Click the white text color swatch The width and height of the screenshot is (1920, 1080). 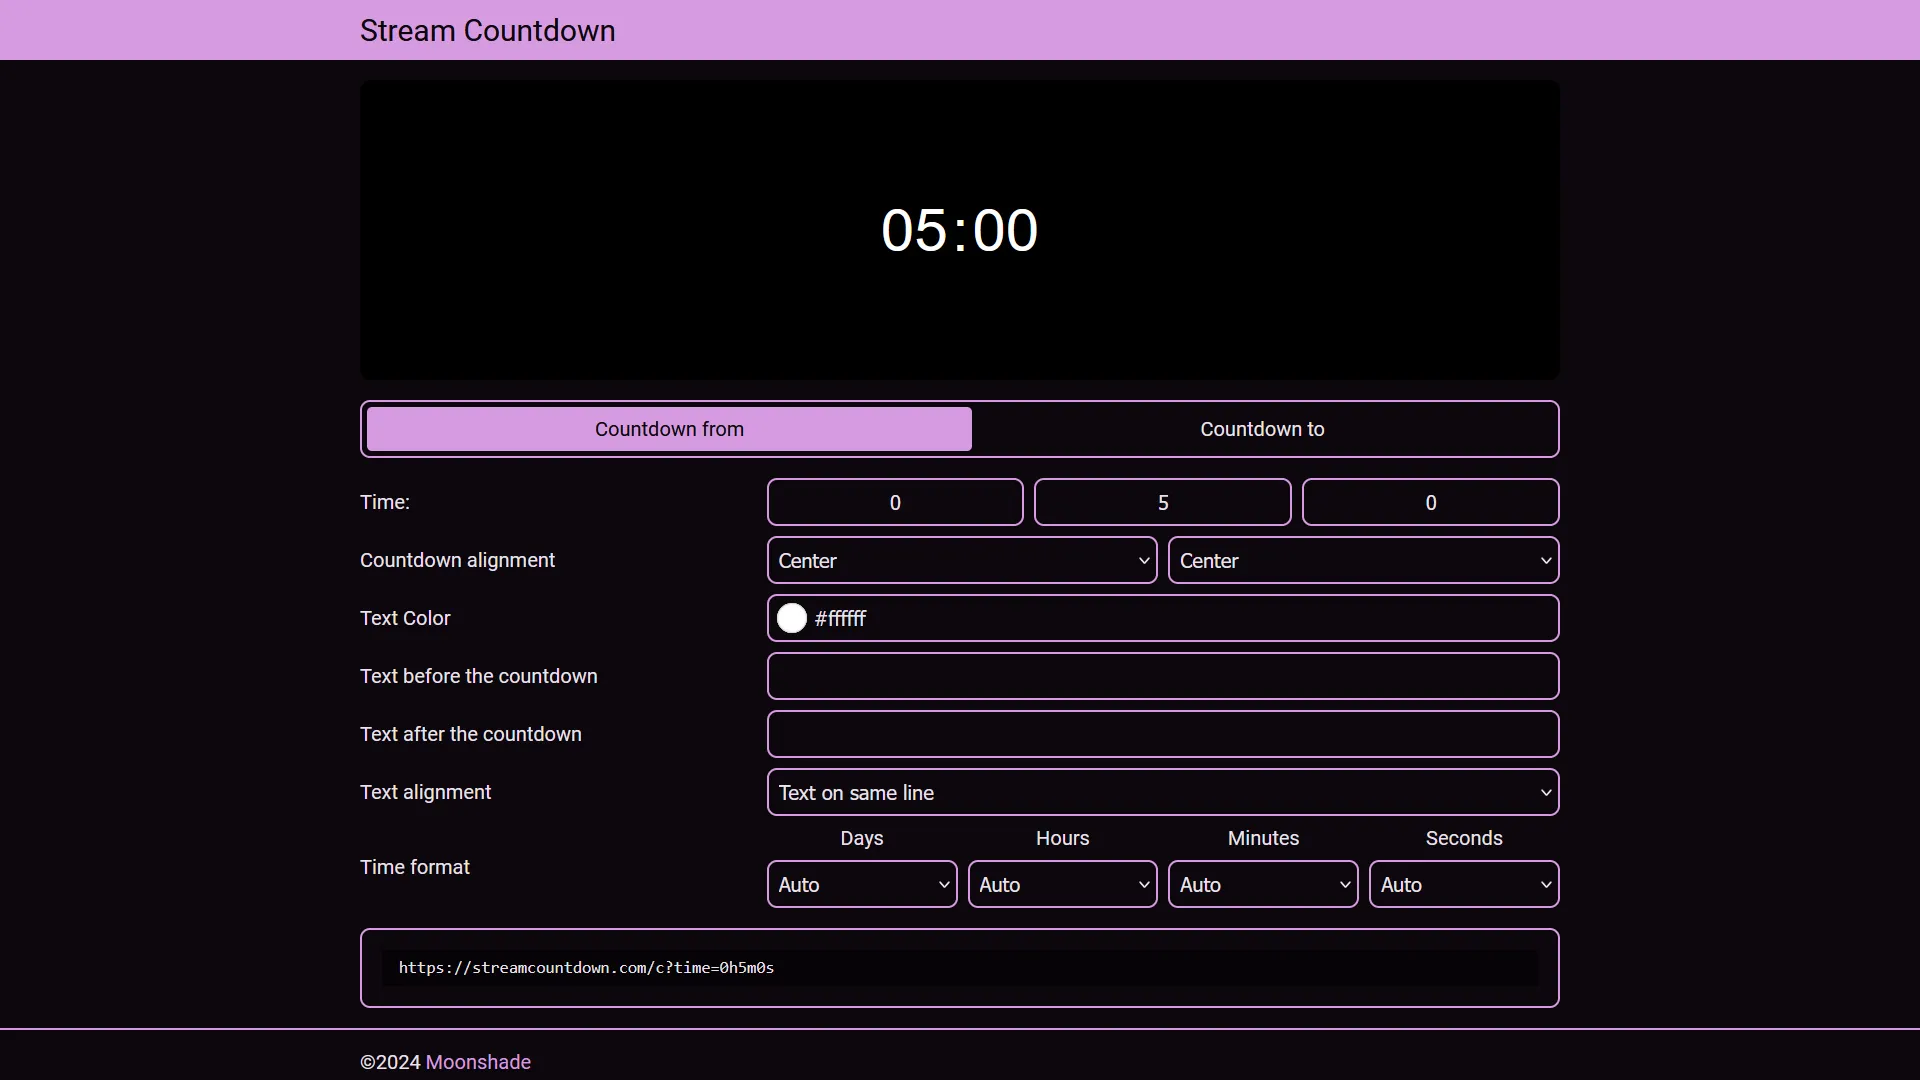[791, 618]
